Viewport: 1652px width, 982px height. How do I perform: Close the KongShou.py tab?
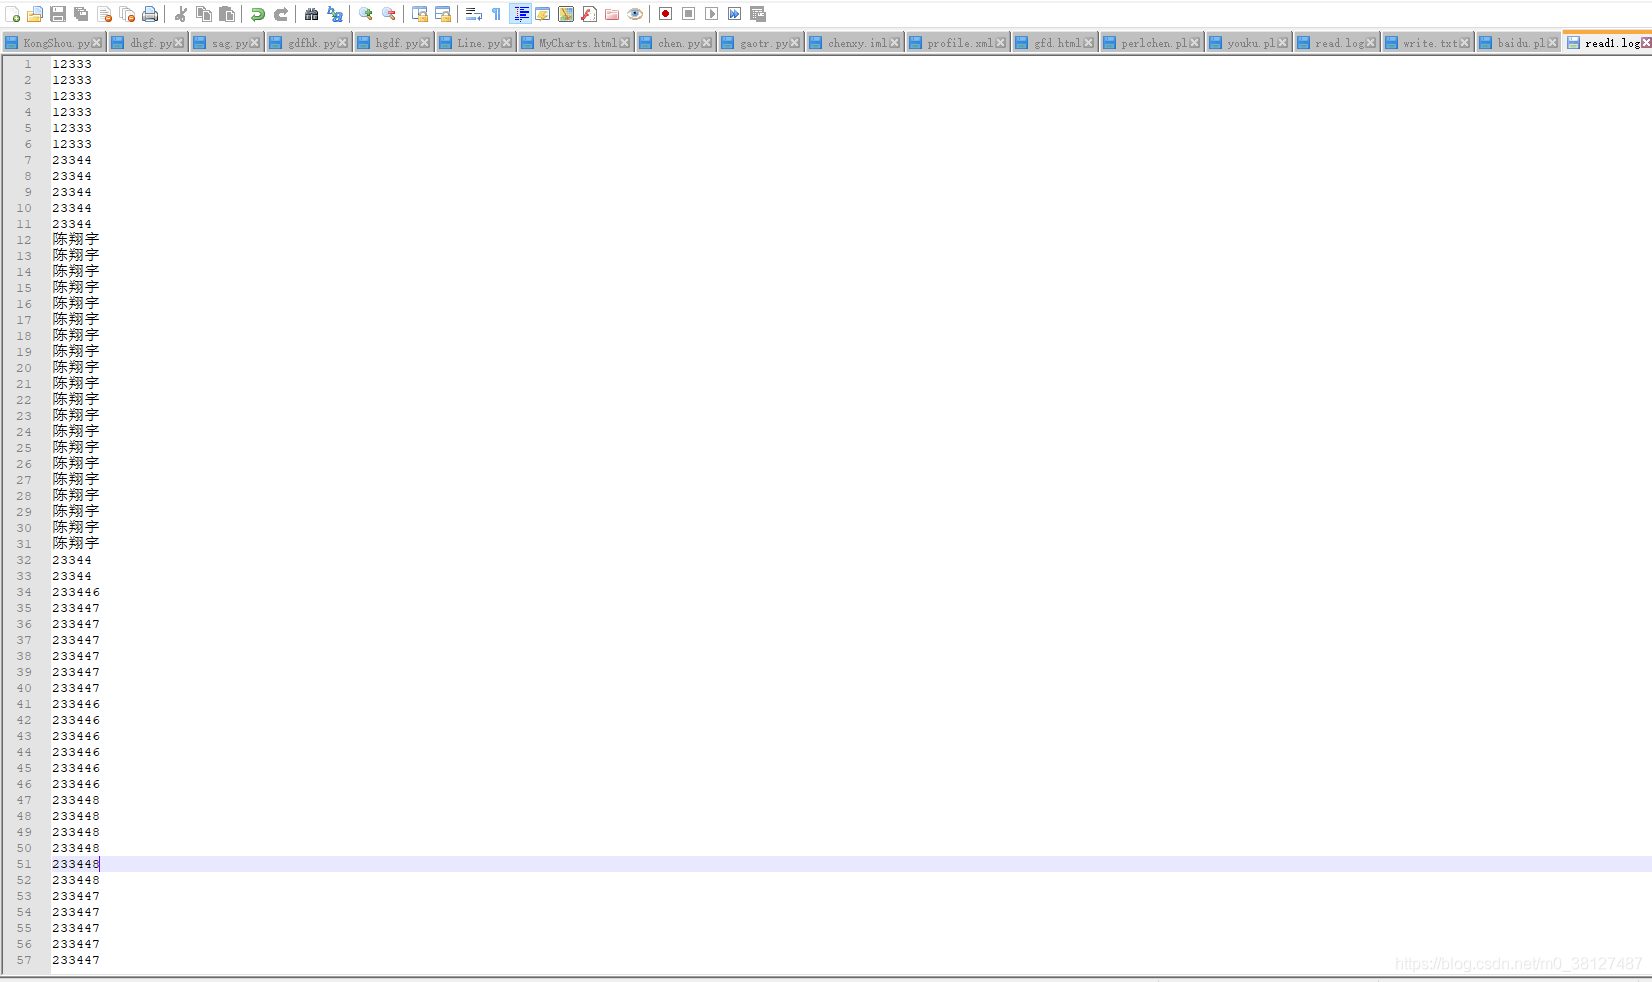96,43
